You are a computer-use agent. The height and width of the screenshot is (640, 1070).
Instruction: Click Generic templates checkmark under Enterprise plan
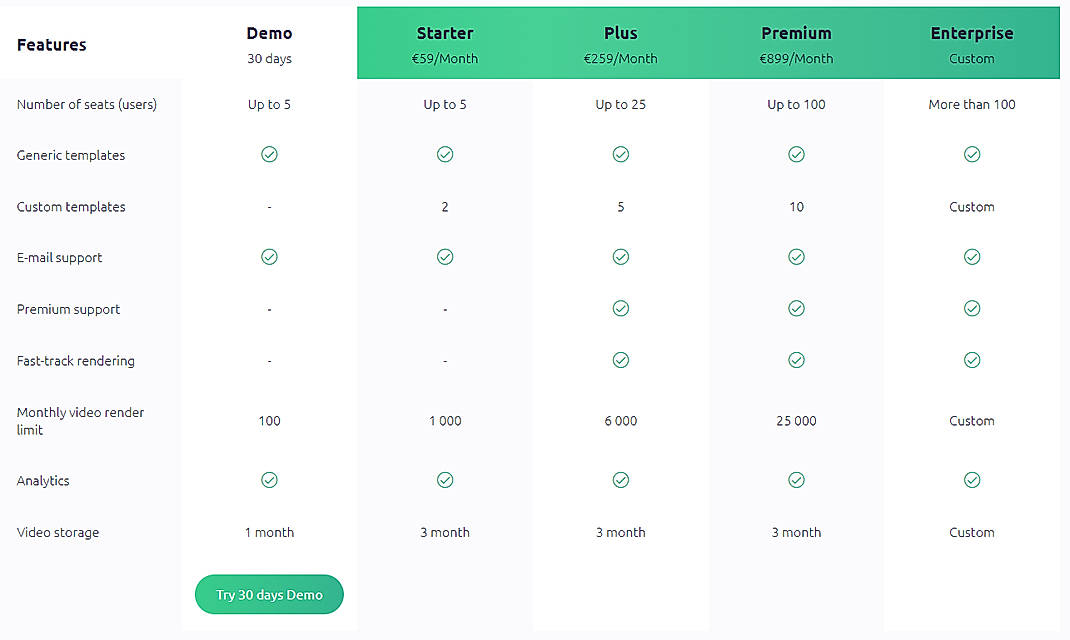[x=972, y=154]
